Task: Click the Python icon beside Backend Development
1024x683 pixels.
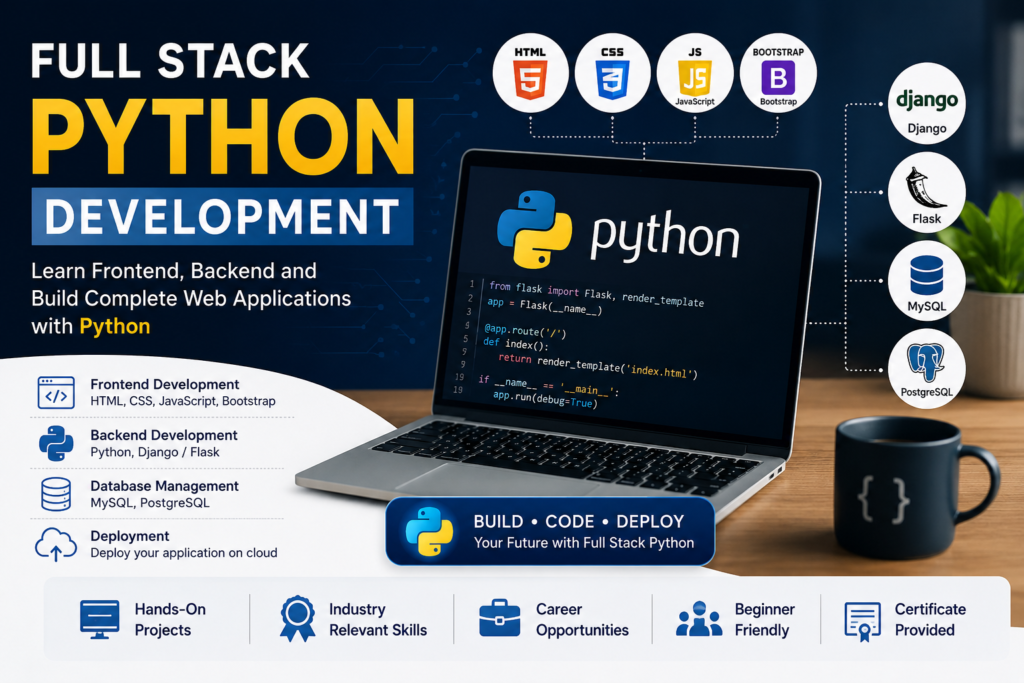Action: 56,443
